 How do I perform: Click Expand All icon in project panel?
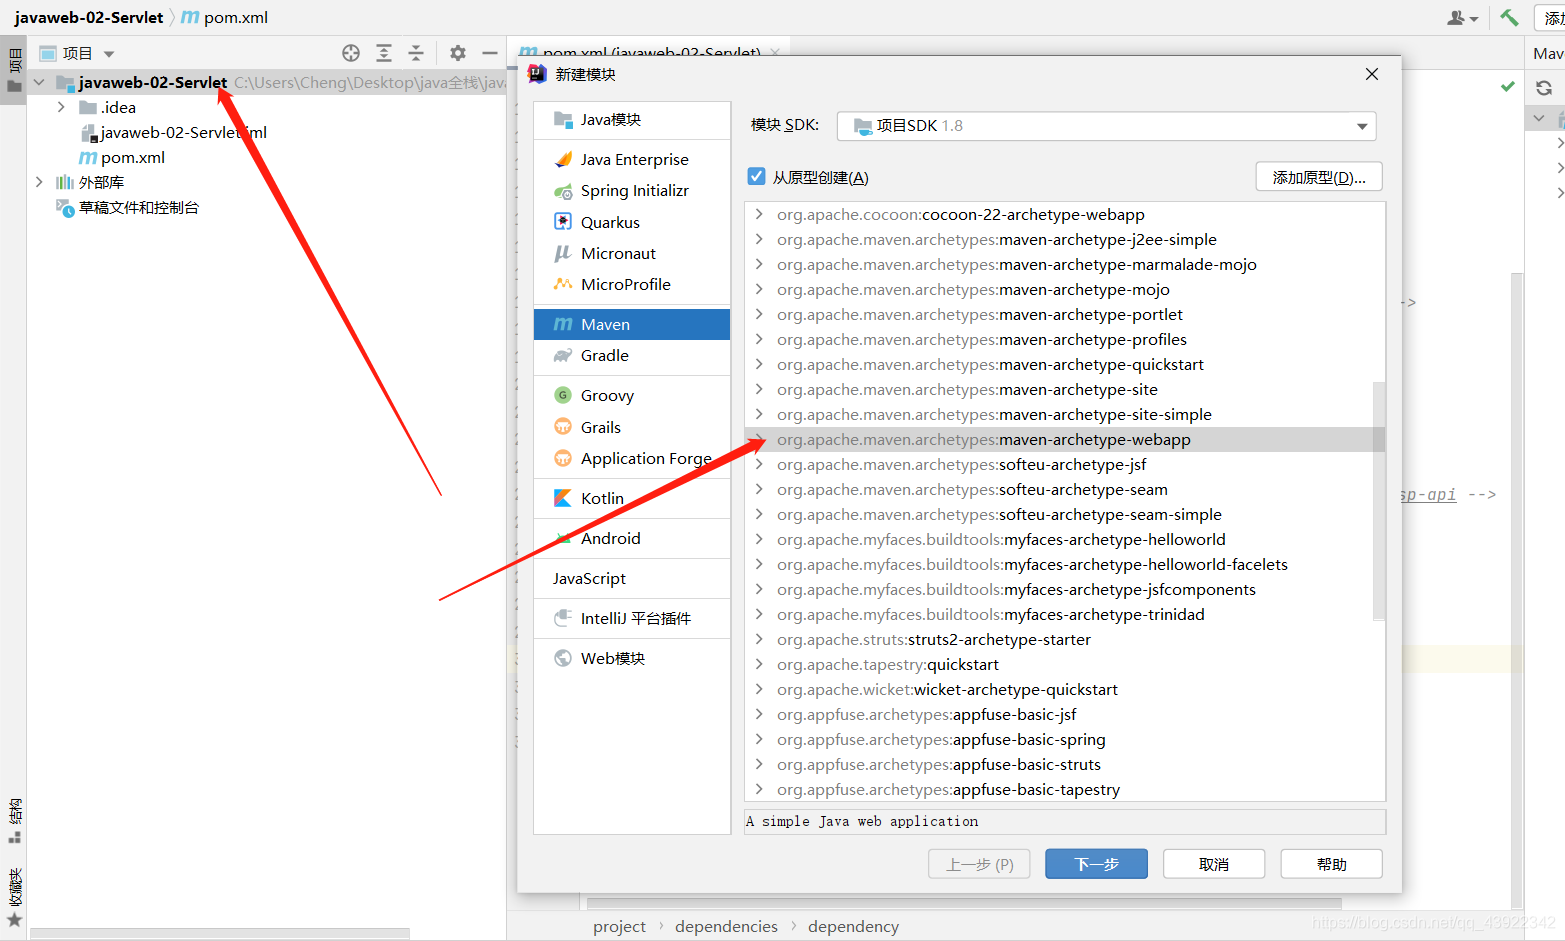384,53
